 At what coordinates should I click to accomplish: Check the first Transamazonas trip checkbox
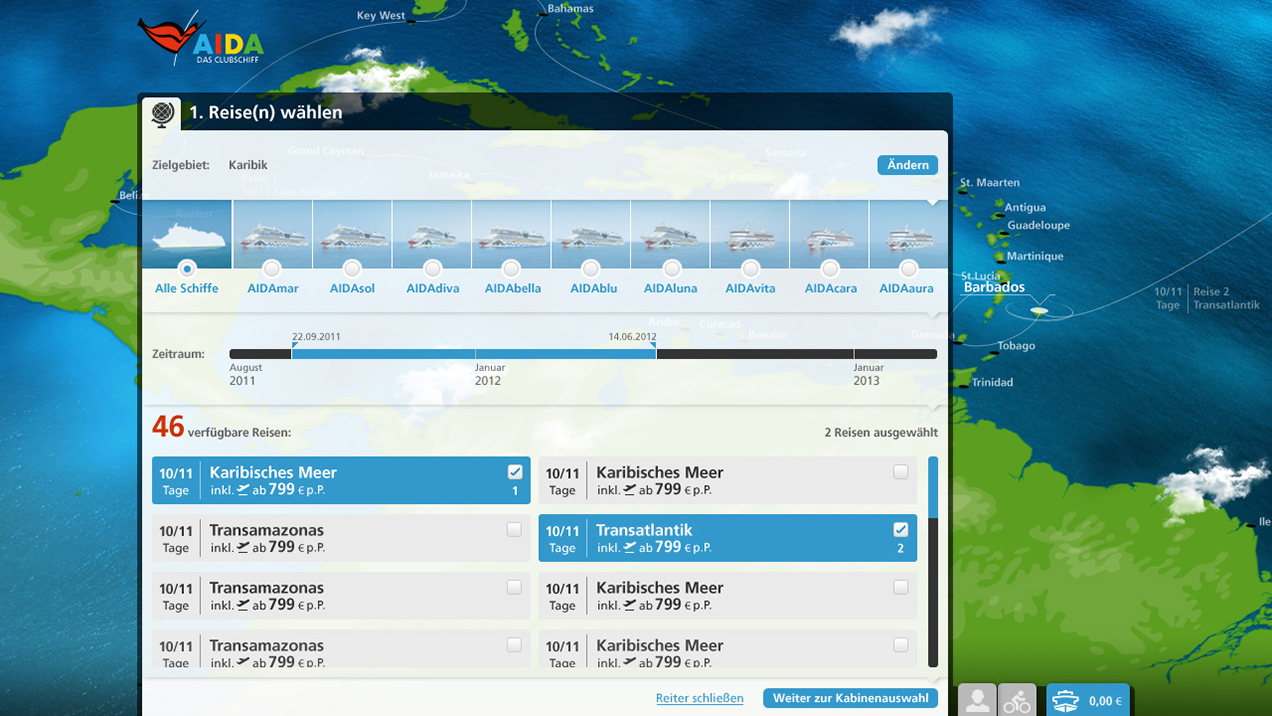[514, 530]
